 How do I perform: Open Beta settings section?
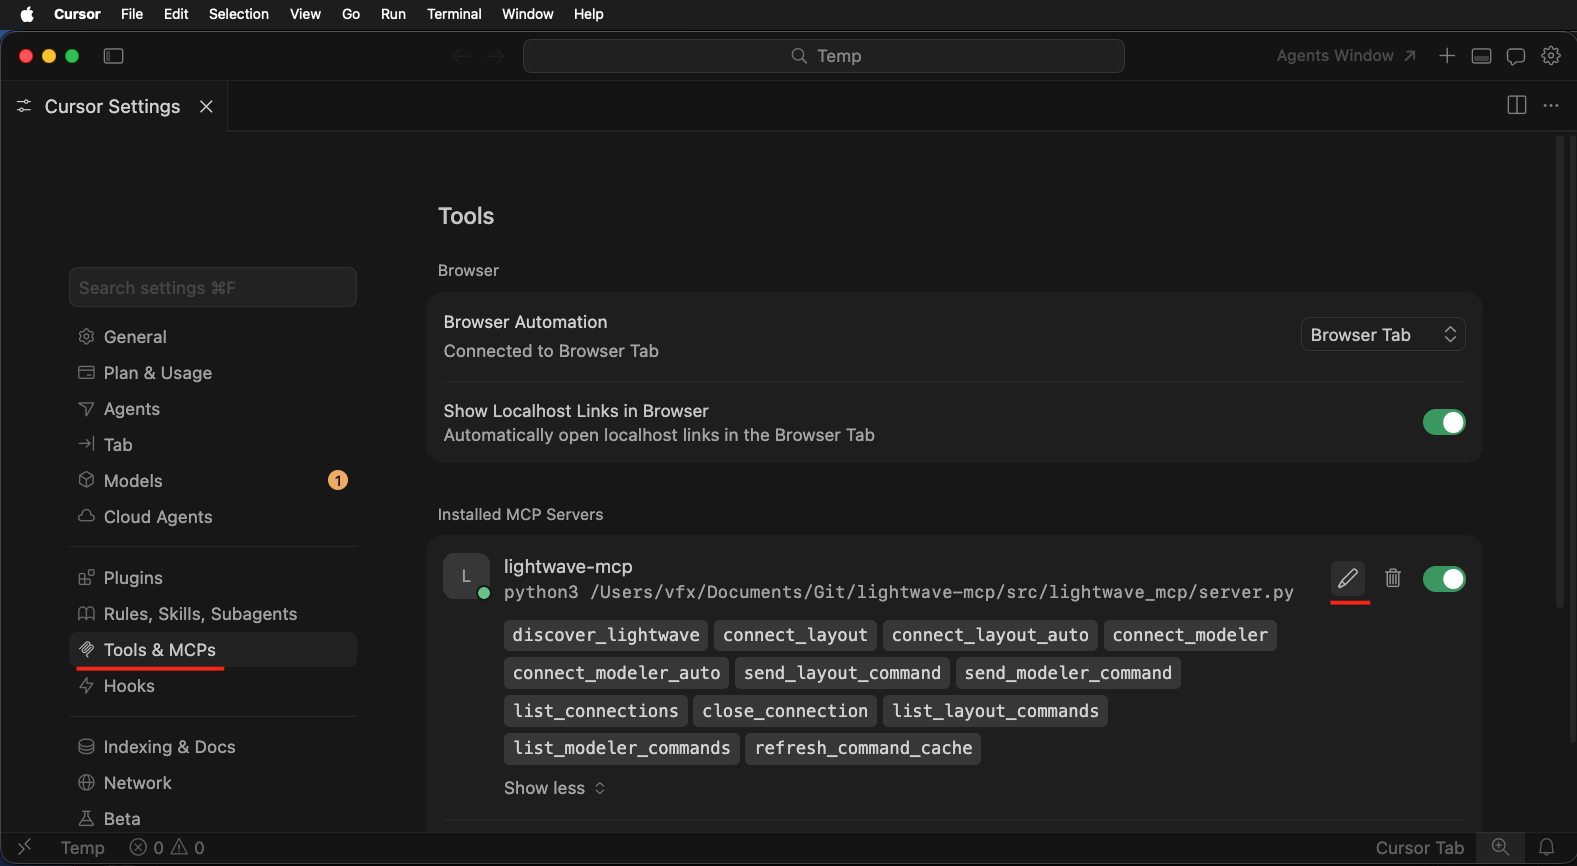coord(213,819)
